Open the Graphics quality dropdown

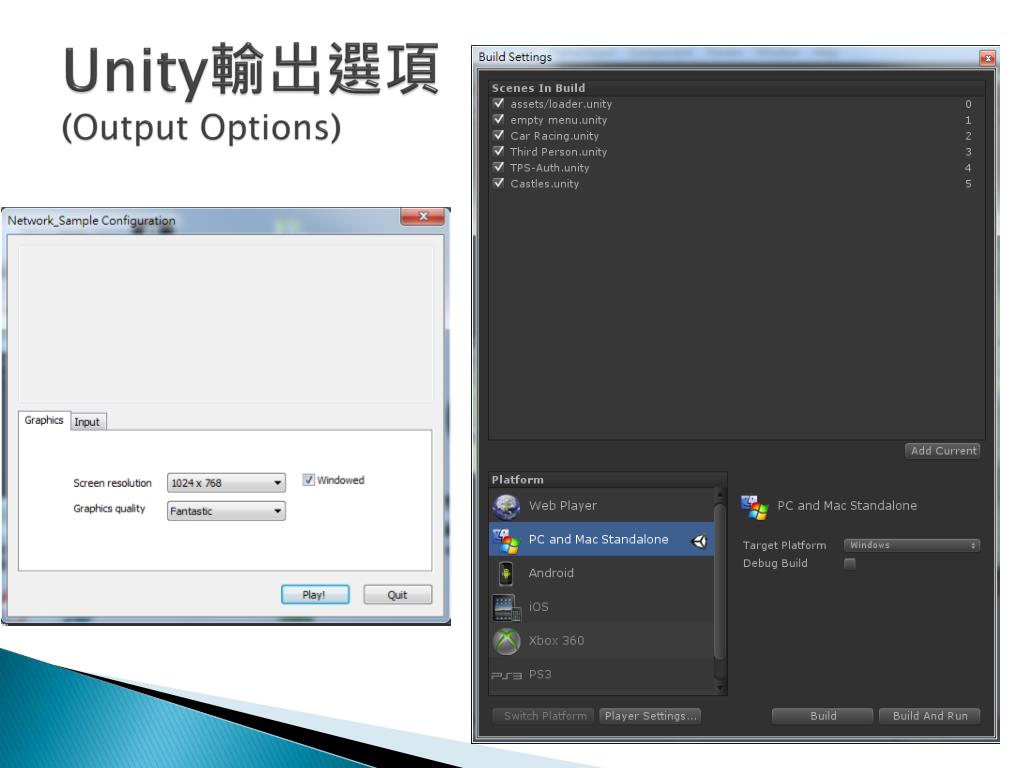[x=226, y=511]
